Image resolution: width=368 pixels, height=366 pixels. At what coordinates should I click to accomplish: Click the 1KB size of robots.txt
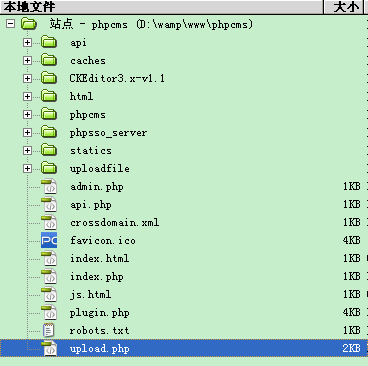[x=352, y=330]
